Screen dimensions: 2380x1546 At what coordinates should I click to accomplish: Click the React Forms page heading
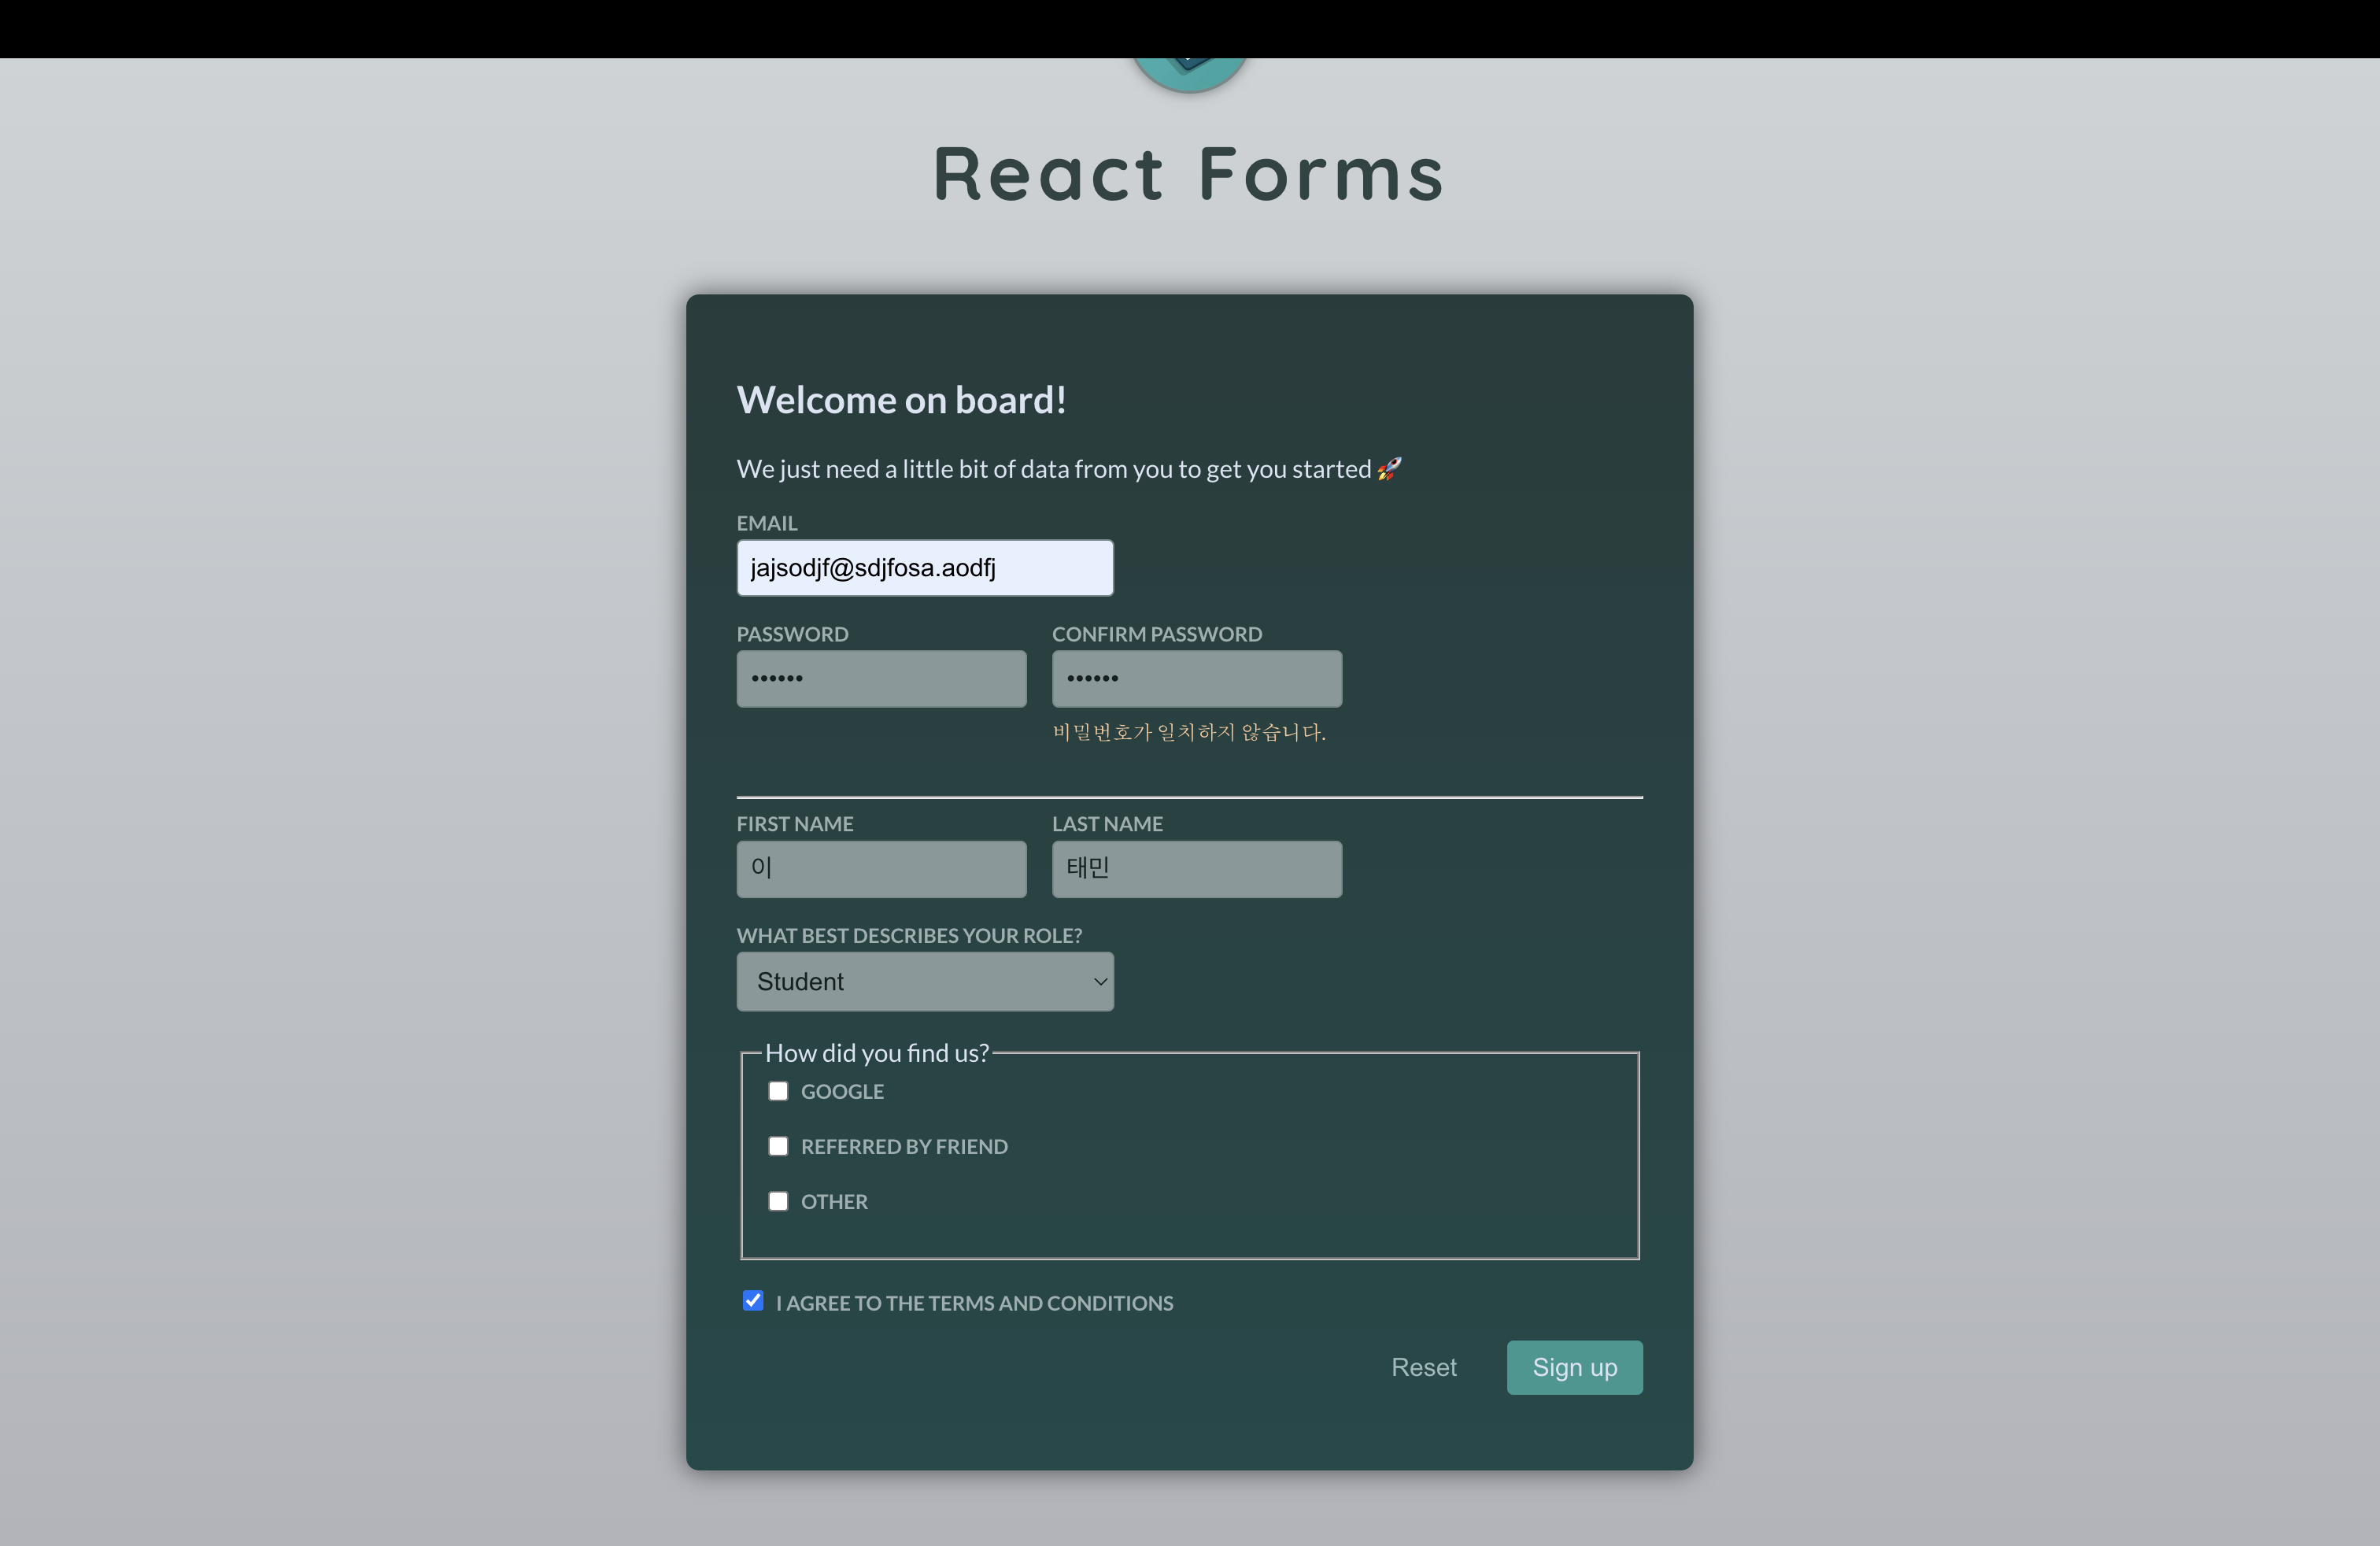coord(1189,174)
